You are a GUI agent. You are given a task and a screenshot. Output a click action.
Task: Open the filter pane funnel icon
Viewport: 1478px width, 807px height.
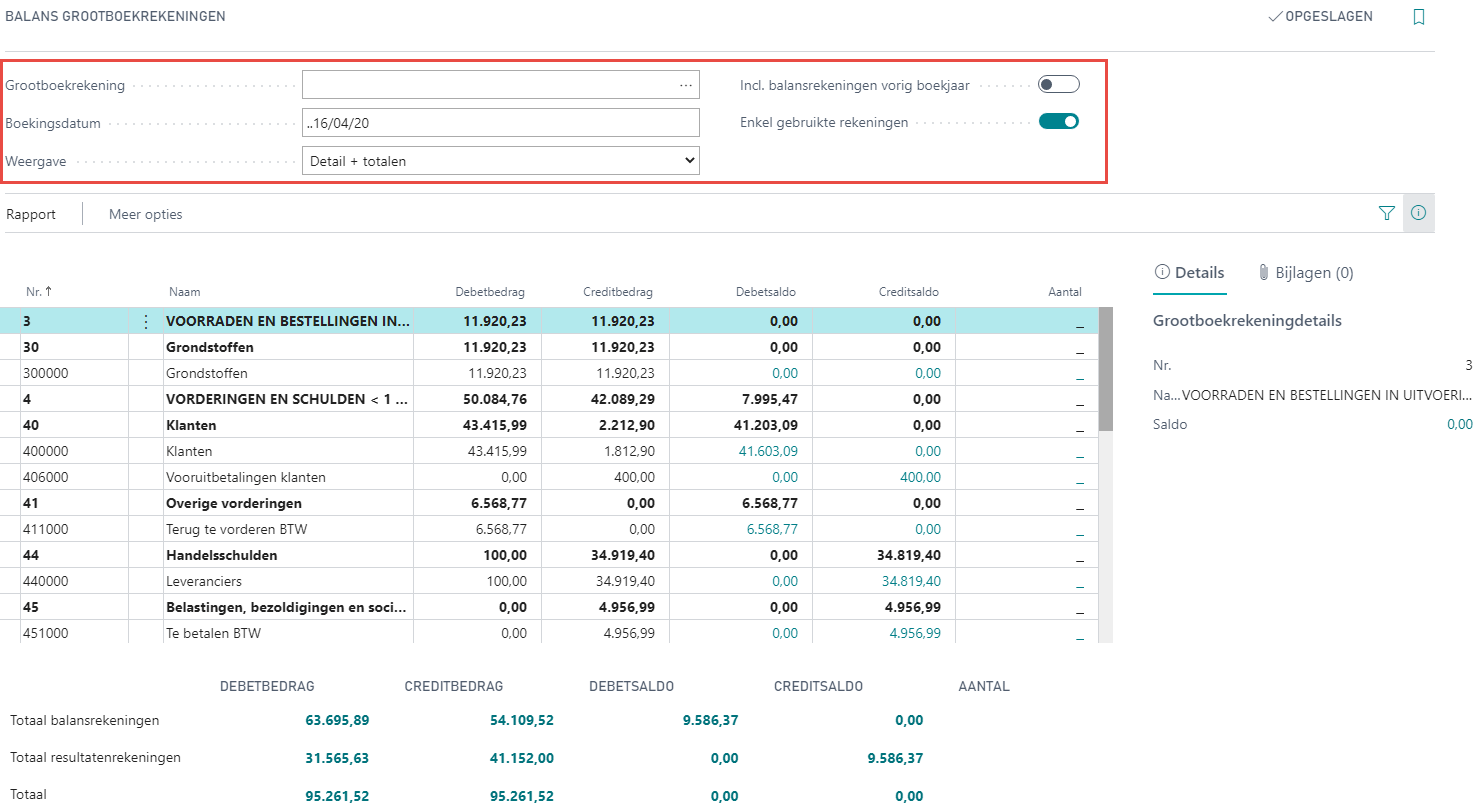1386,213
